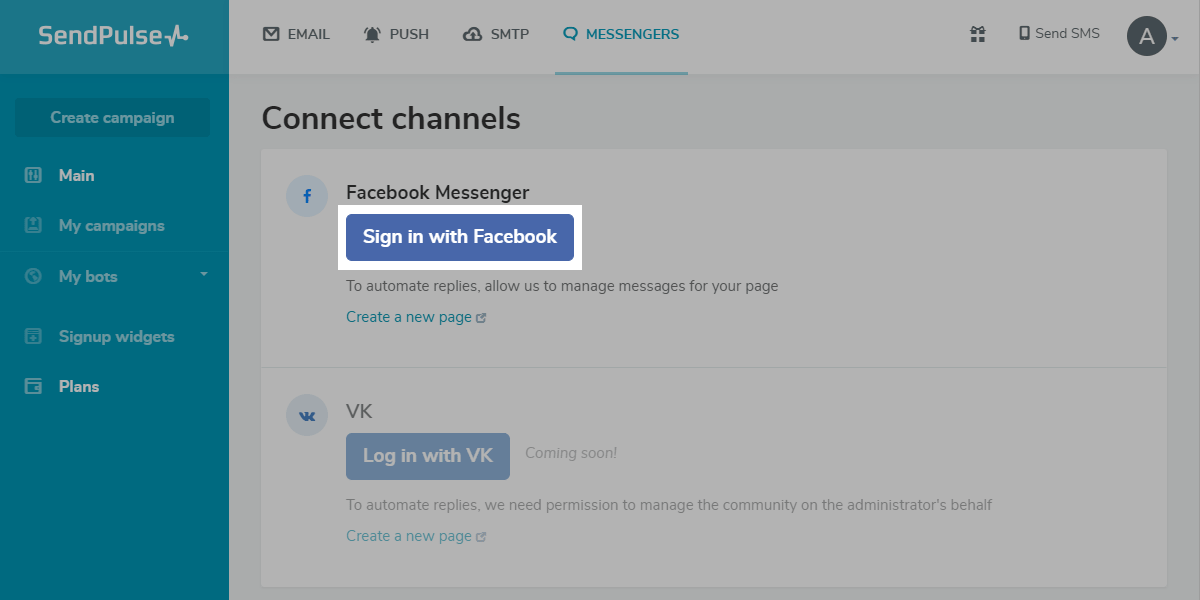Switch to the MESSENGERS tab
The height and width of the screenshot is (600, 1200).
[621, 33]
